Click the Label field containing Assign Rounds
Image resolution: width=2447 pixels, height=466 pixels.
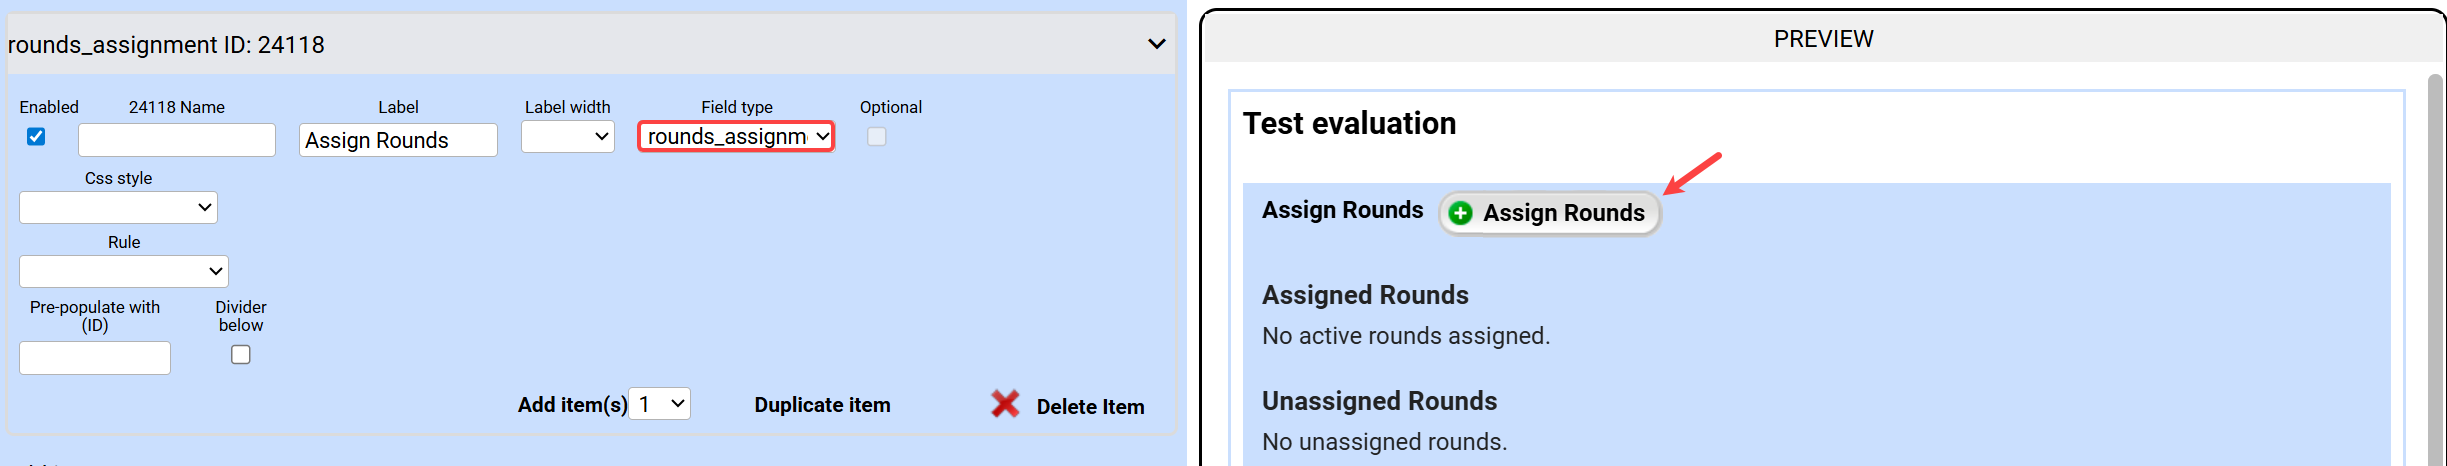(398, 140)
